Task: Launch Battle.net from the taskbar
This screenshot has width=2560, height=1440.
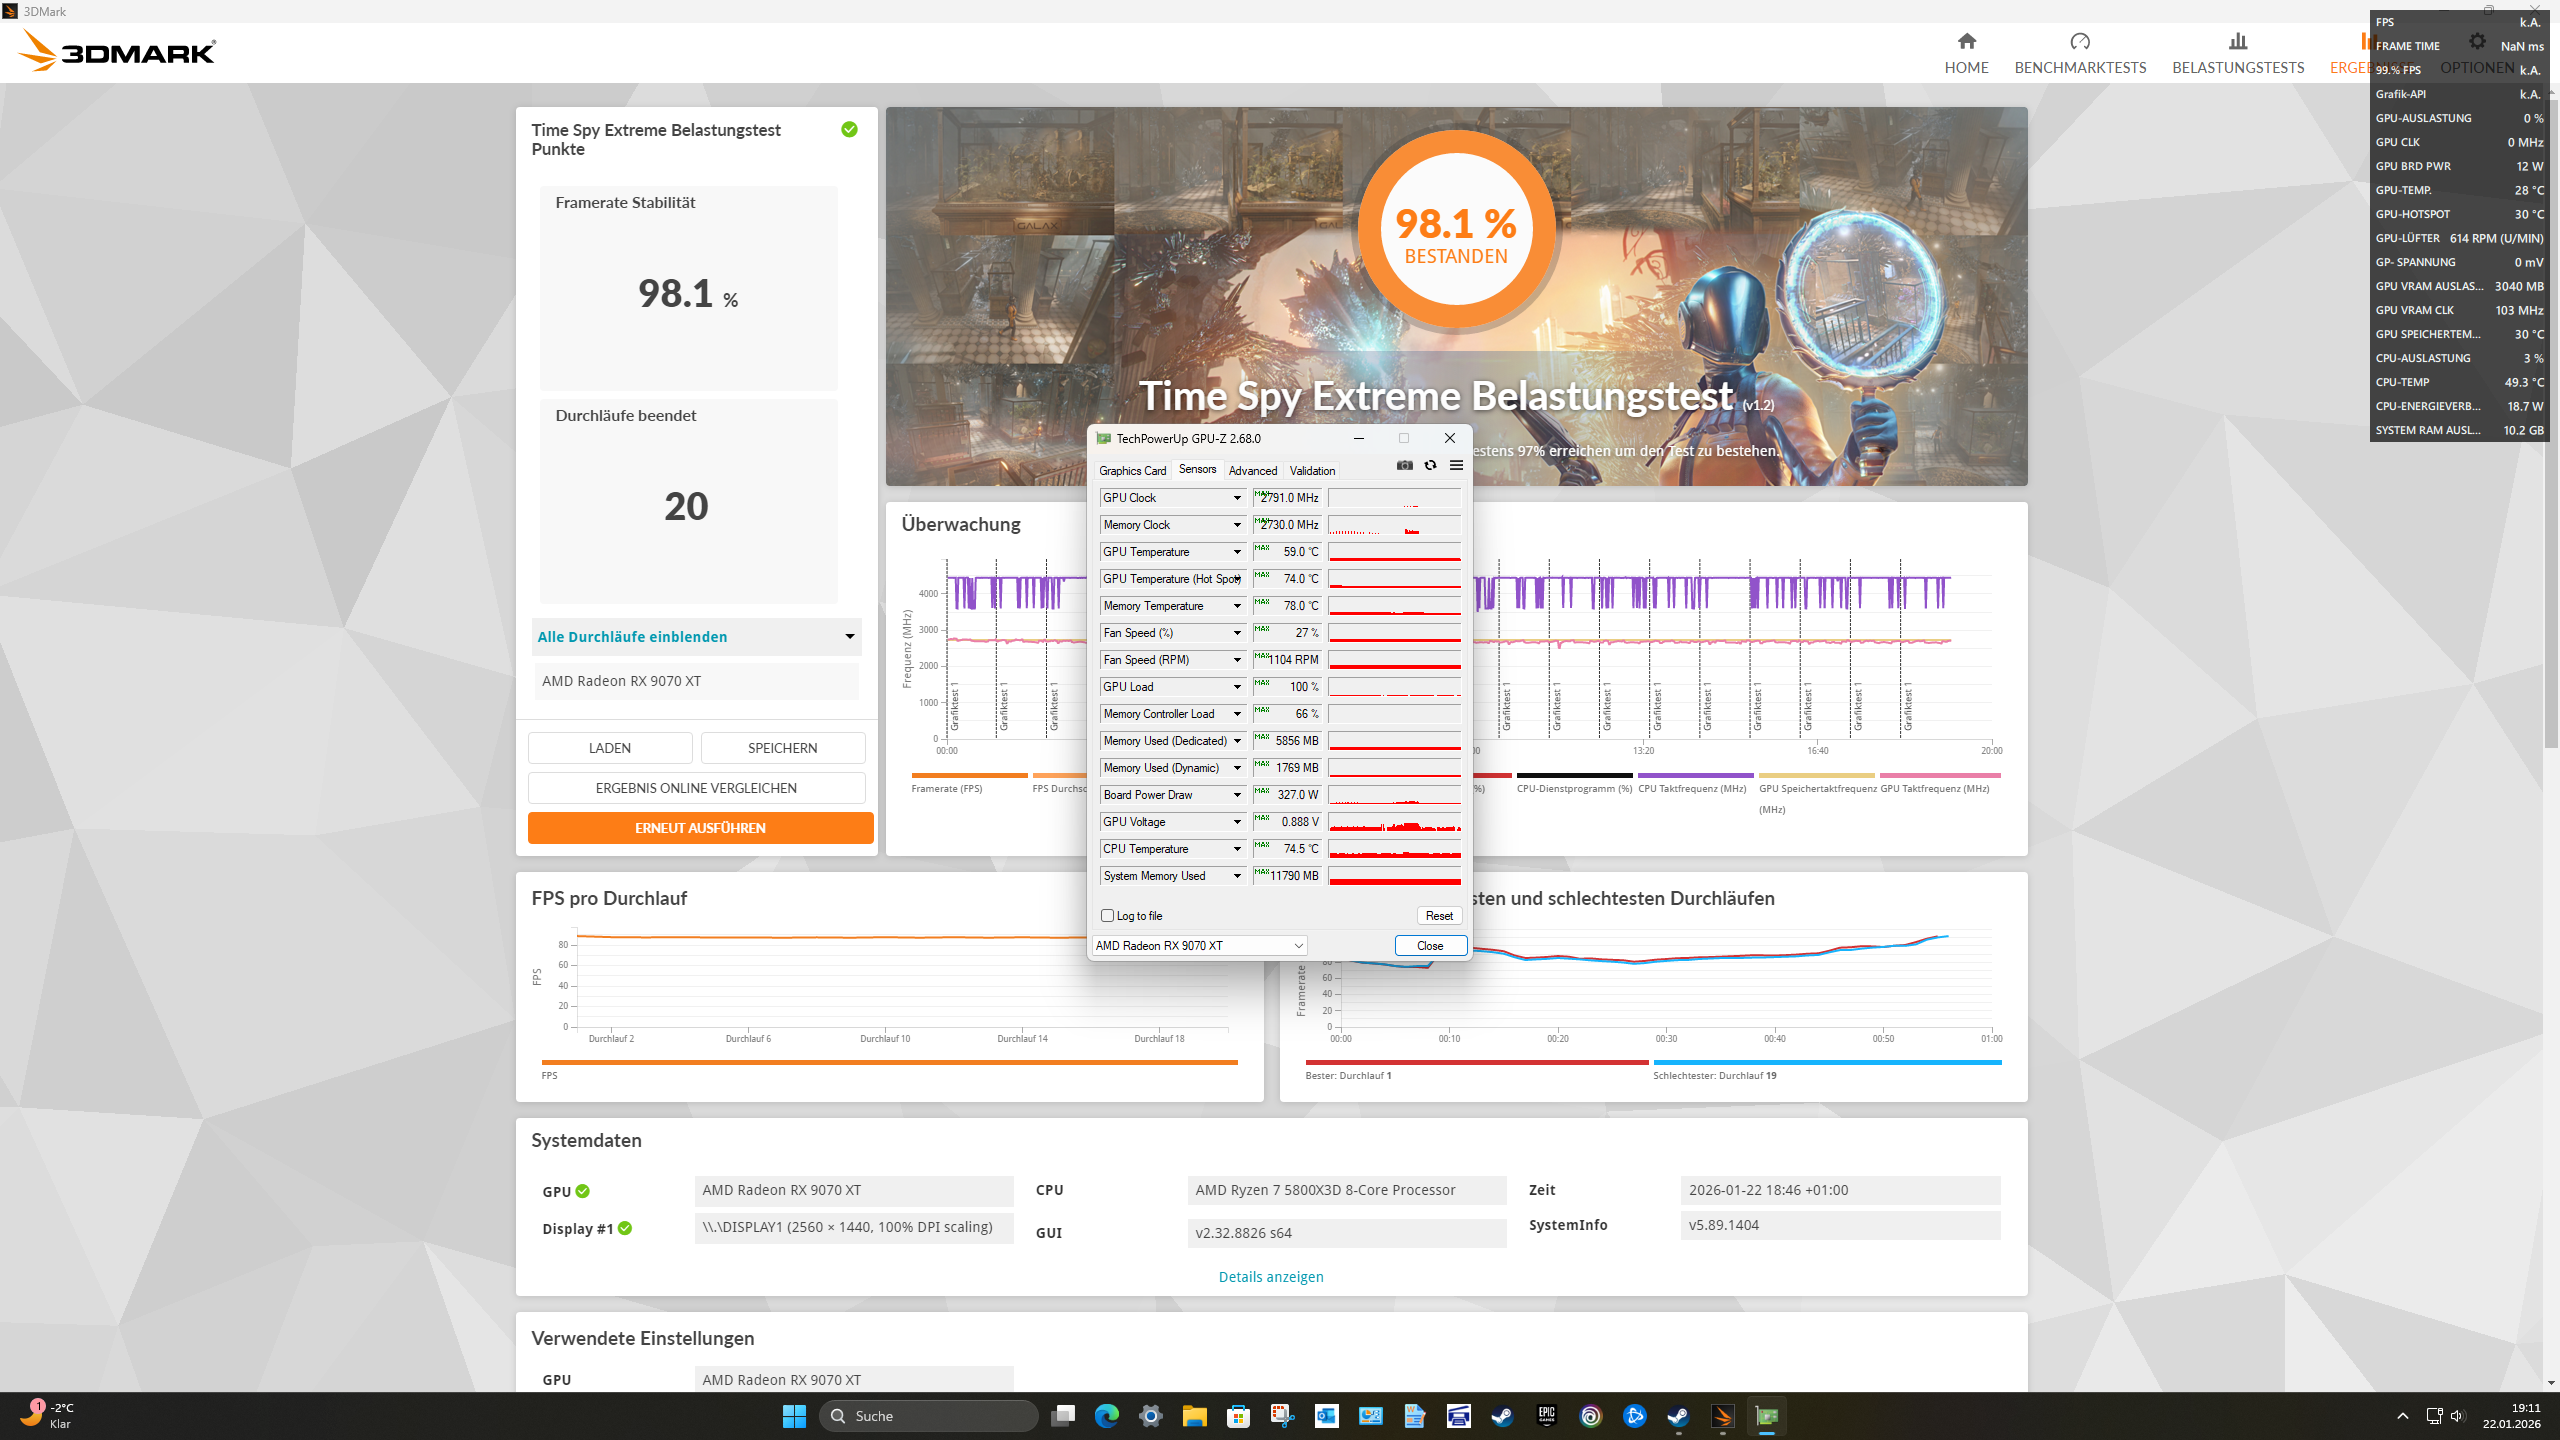Action: click(1634, 1416)
